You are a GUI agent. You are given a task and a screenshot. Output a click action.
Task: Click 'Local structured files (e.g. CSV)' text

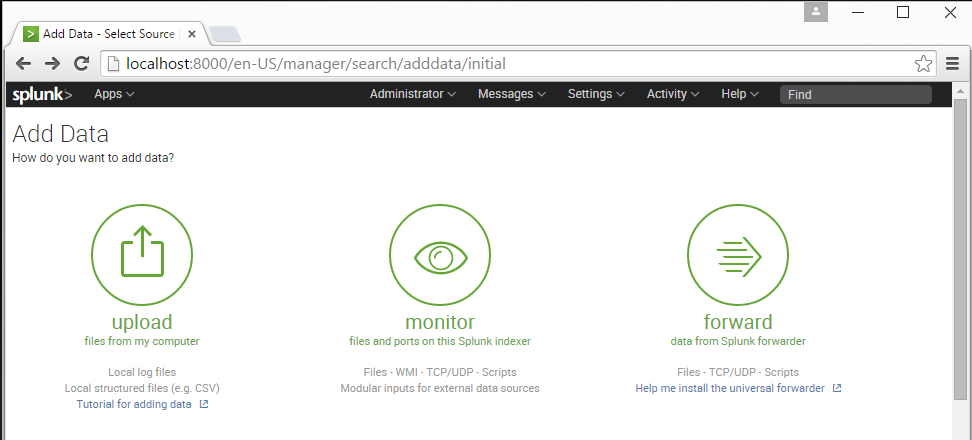142,389
